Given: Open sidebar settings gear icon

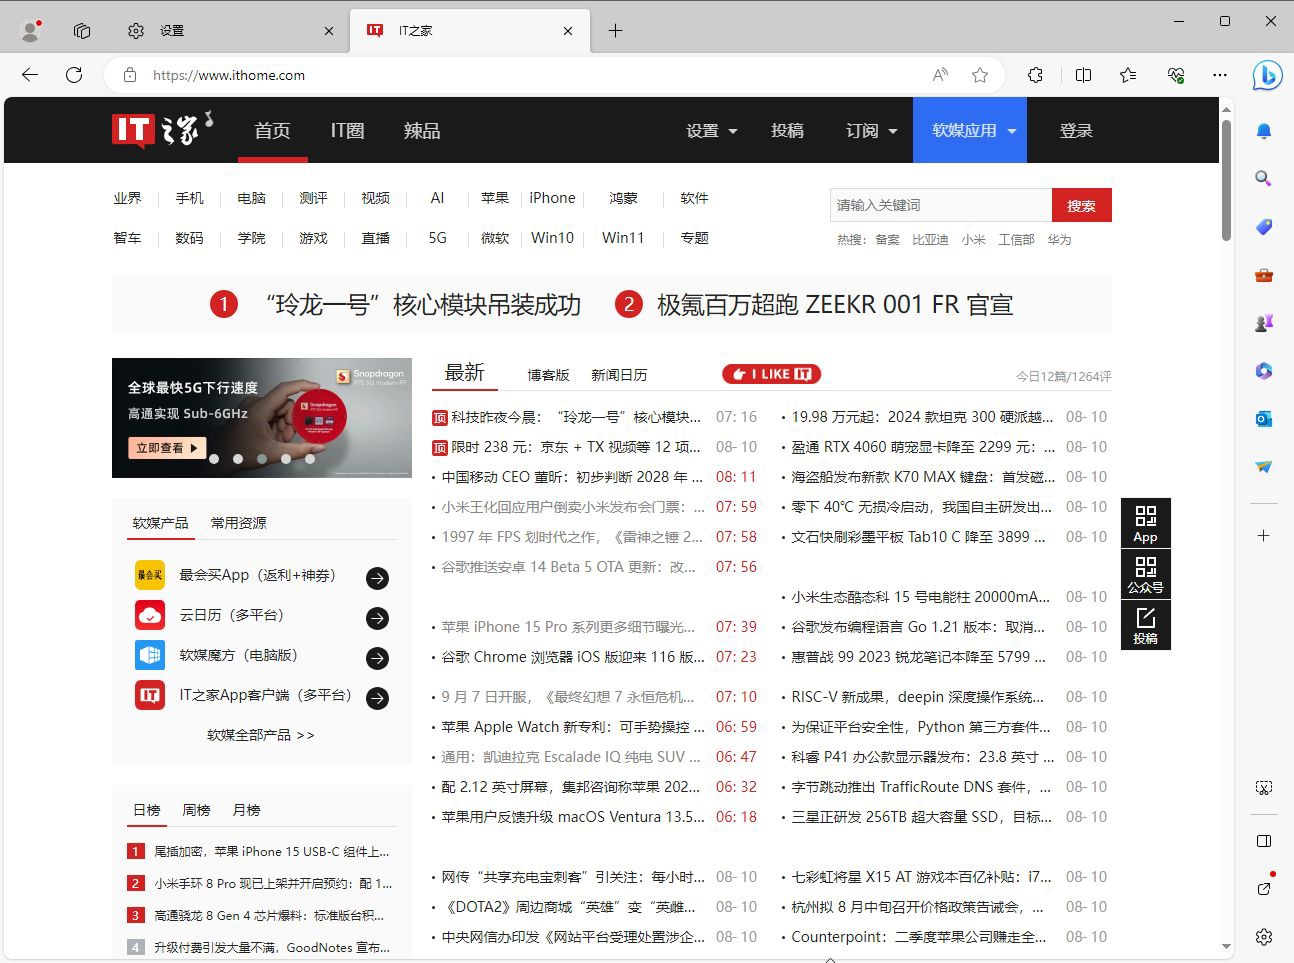Looking at the screenshot, I should 1264,937.
